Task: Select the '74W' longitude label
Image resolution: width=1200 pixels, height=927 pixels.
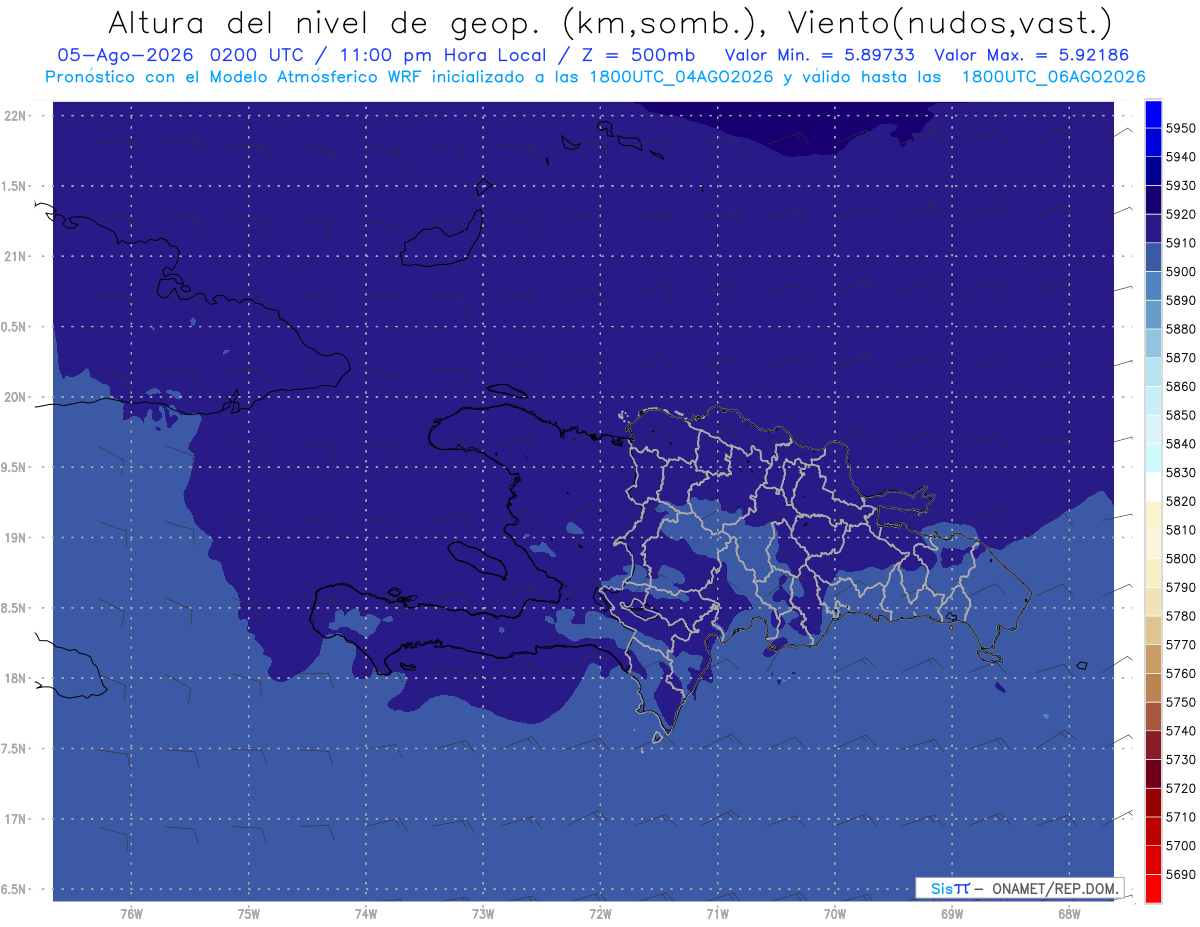Action: tap(365, 914)
